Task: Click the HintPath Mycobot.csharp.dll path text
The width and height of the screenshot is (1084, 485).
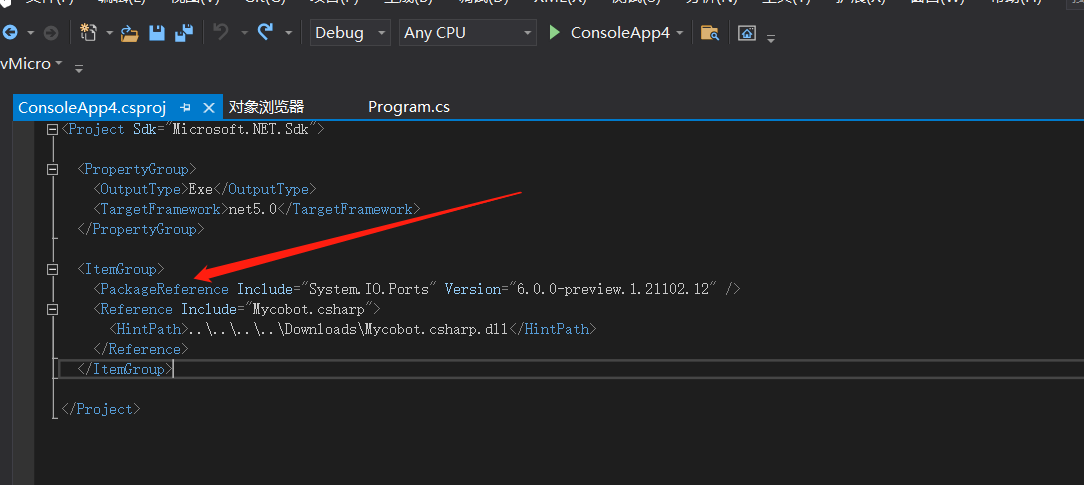Action: point(348,329)
